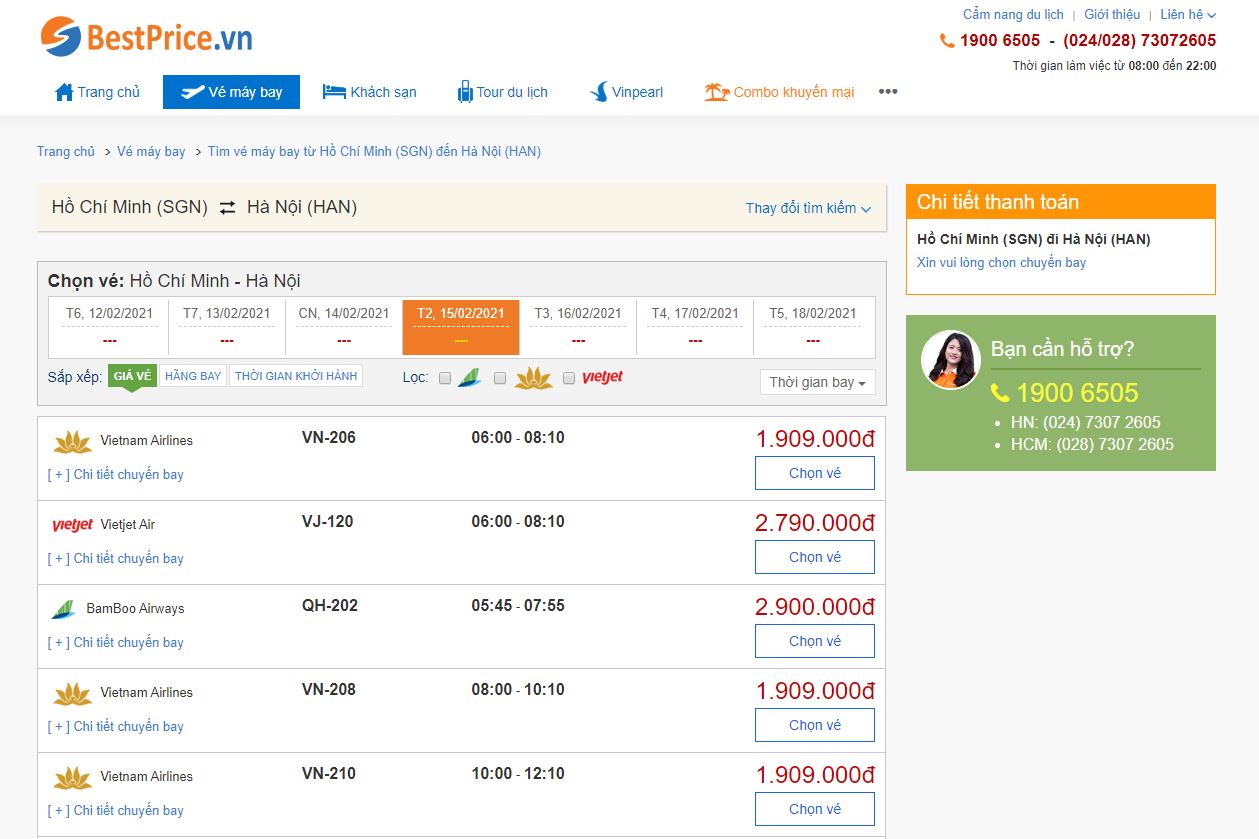This screenshot has height=839, width=1259.
Task: Click the home icon beside Trang chủ
Action: [x=64, y=92]
